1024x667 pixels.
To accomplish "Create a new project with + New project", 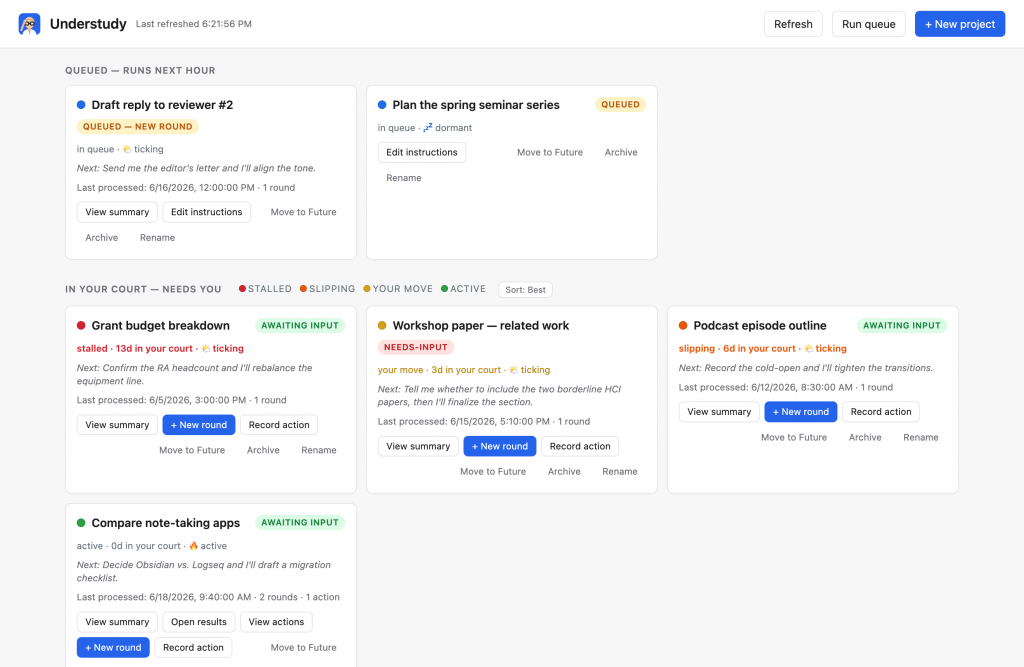I will coord(959,24).
